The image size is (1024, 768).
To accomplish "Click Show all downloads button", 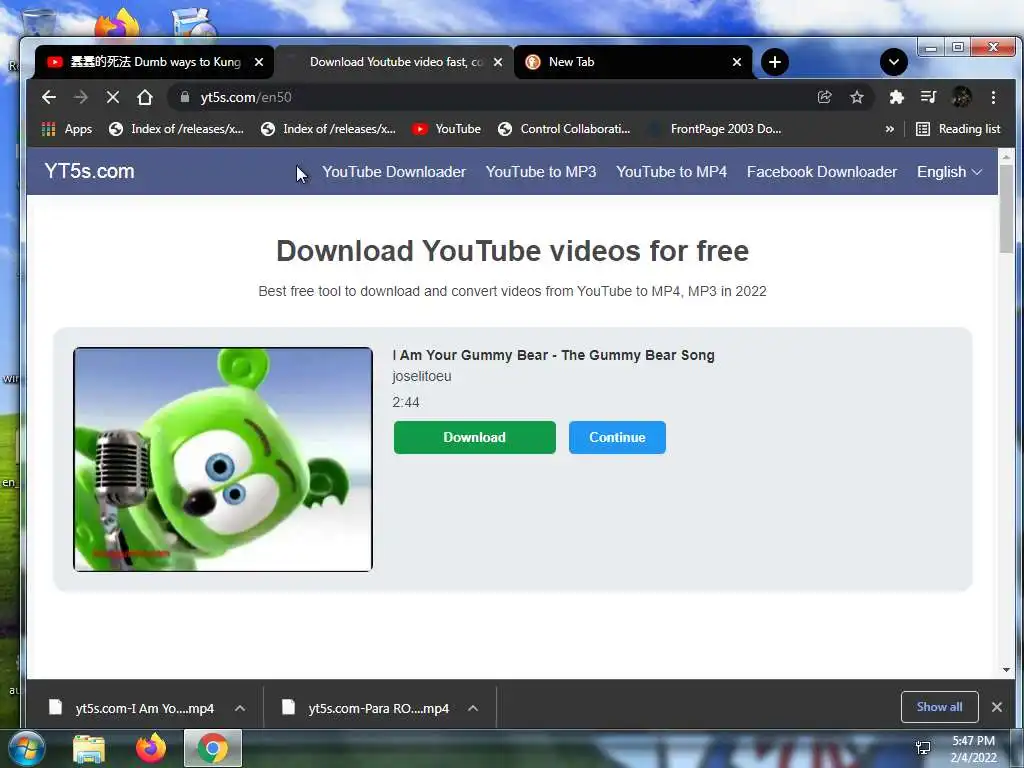I will (x=939, y=707).
